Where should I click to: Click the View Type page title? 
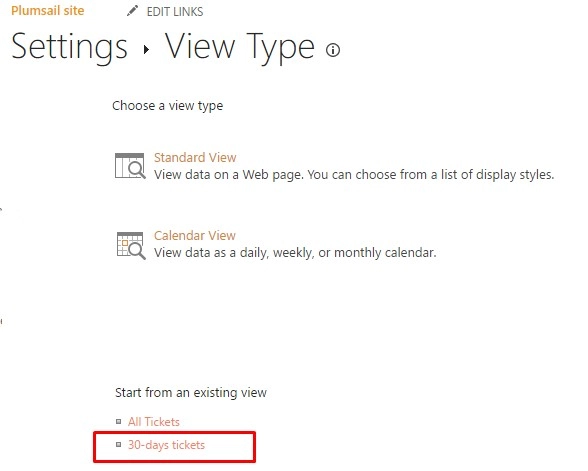click(x=240, y=48)
